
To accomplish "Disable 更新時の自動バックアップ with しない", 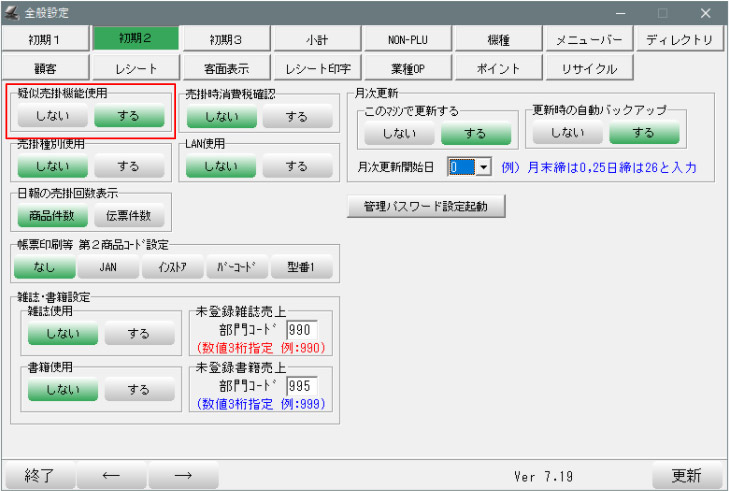I will pyautogui.click(x=567, y=132).
